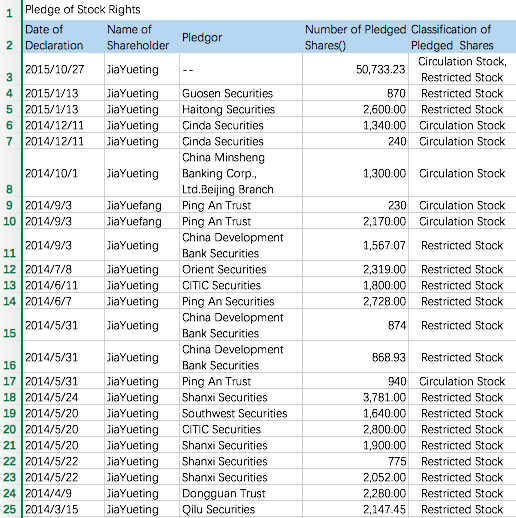Viewport: 516px width, 518px height.
Task: Select row header number 25
Action: (x=9, y=509)
